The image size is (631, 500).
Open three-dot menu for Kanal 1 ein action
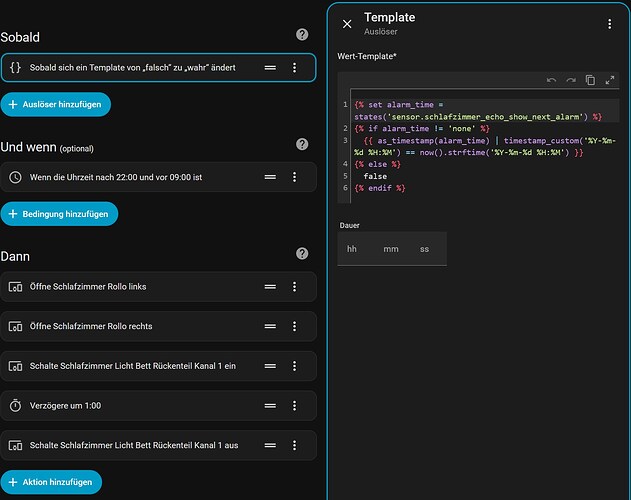[x=295, y=366]
